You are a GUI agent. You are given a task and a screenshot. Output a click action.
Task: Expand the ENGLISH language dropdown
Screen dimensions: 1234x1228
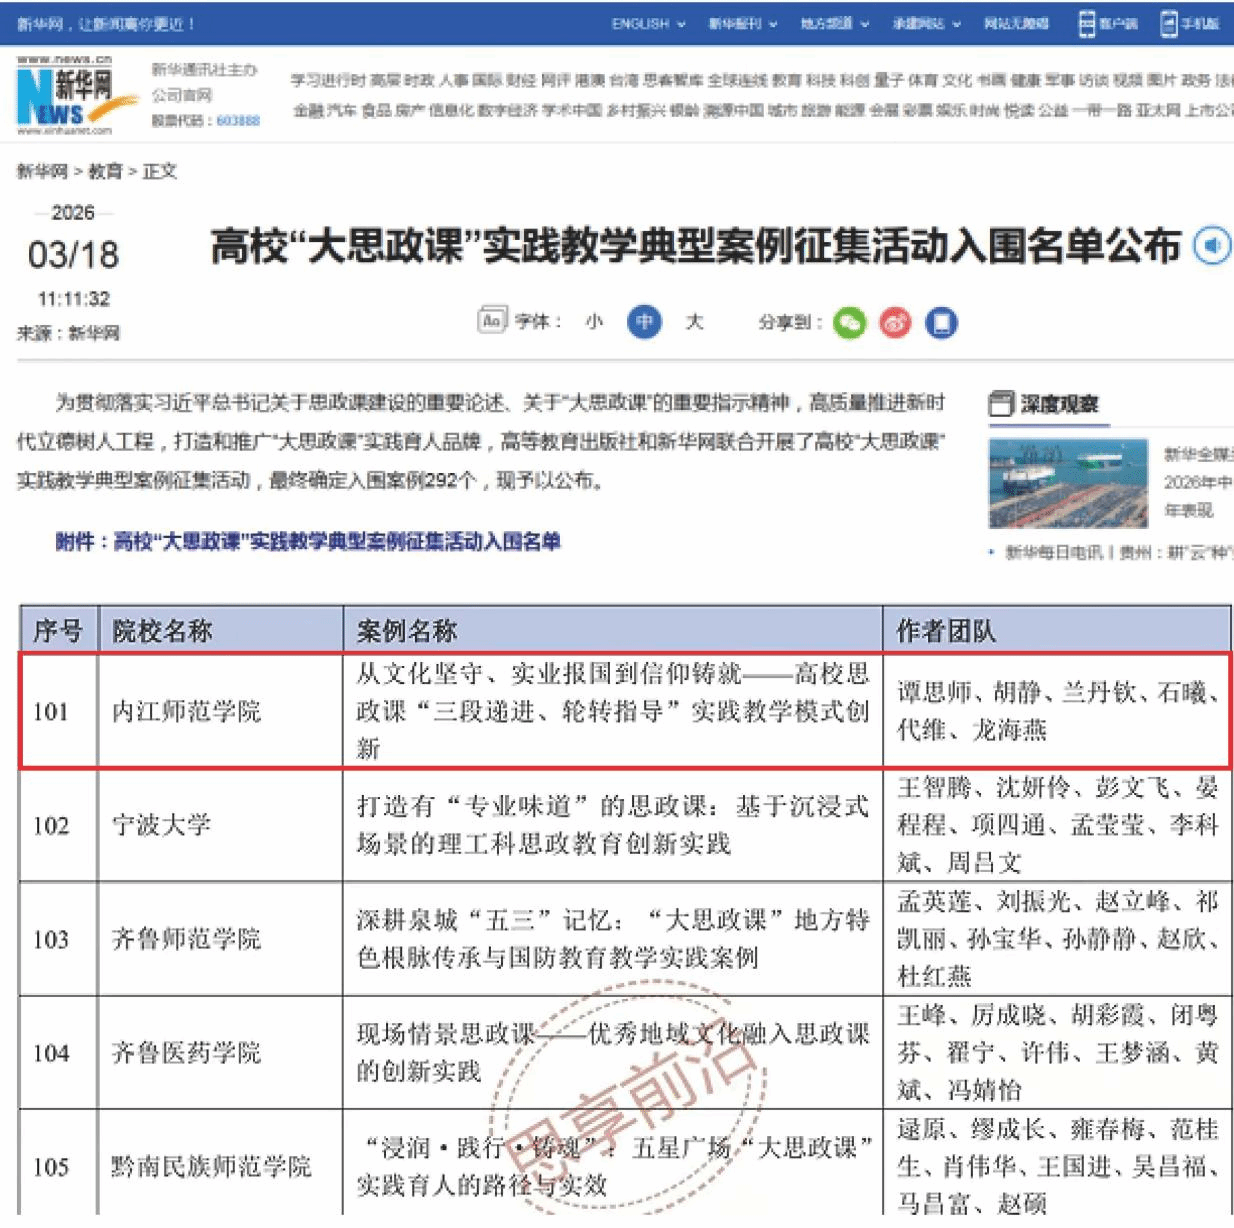tap(648, 23)
